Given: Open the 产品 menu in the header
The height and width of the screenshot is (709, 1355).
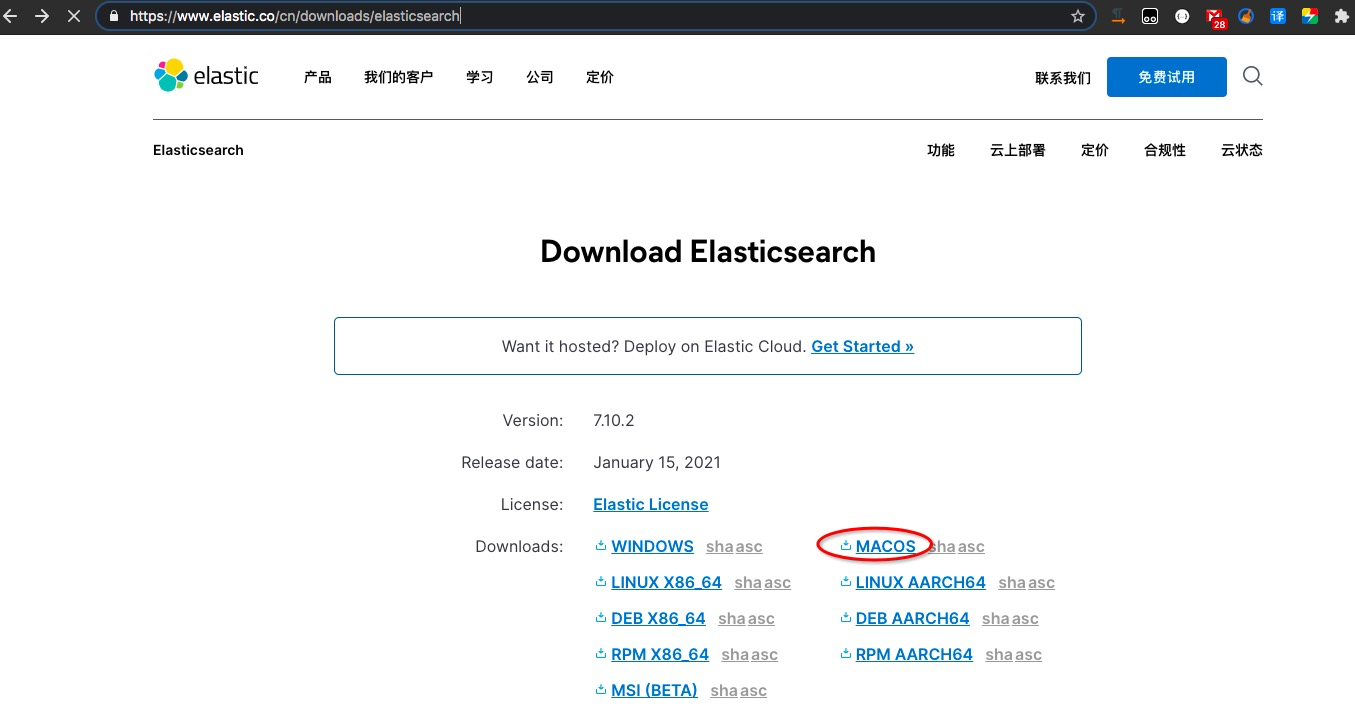Looking at the screenshot, I should [318, 77].
